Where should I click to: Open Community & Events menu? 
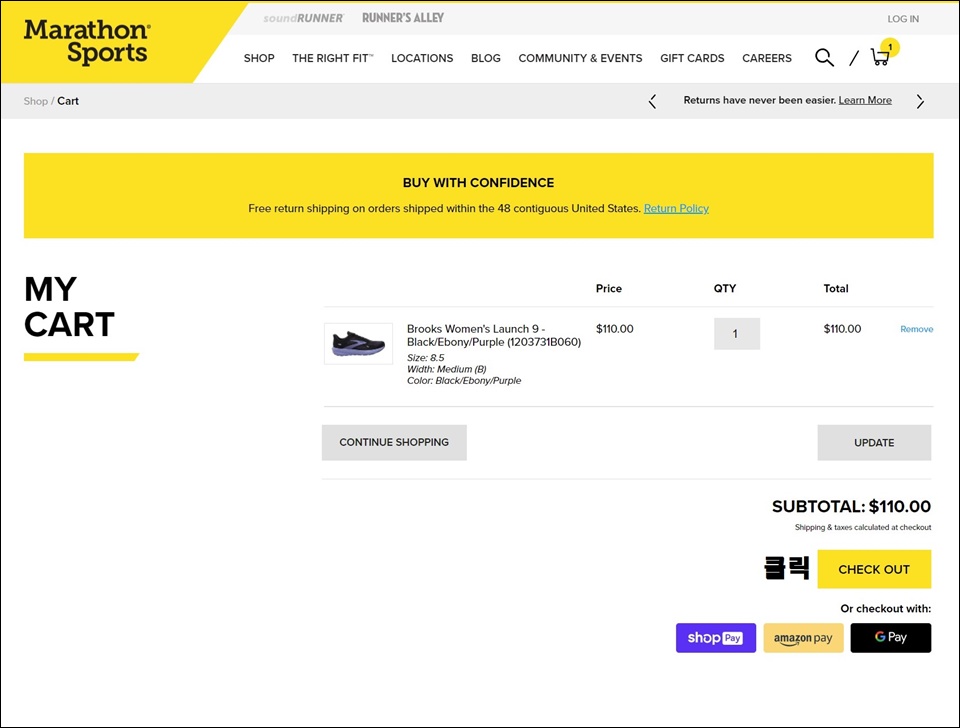(580, 58)
